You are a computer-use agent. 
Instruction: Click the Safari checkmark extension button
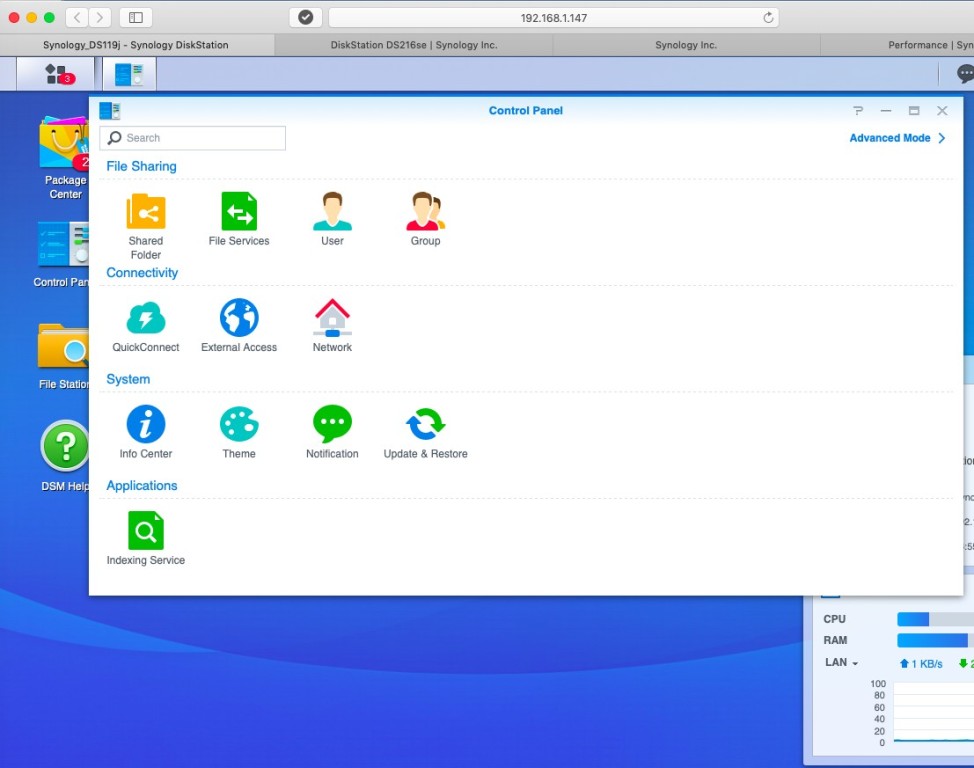point(306,17)
